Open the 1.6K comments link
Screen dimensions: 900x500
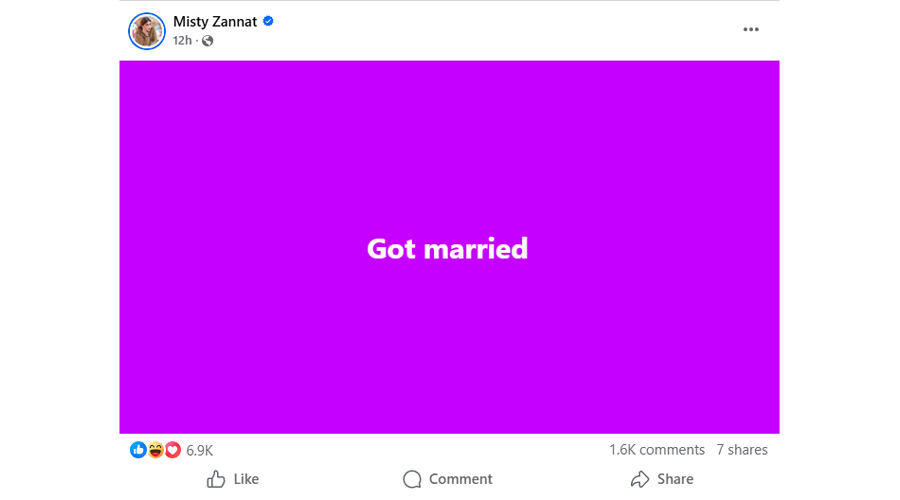click(x=656, y=450)
